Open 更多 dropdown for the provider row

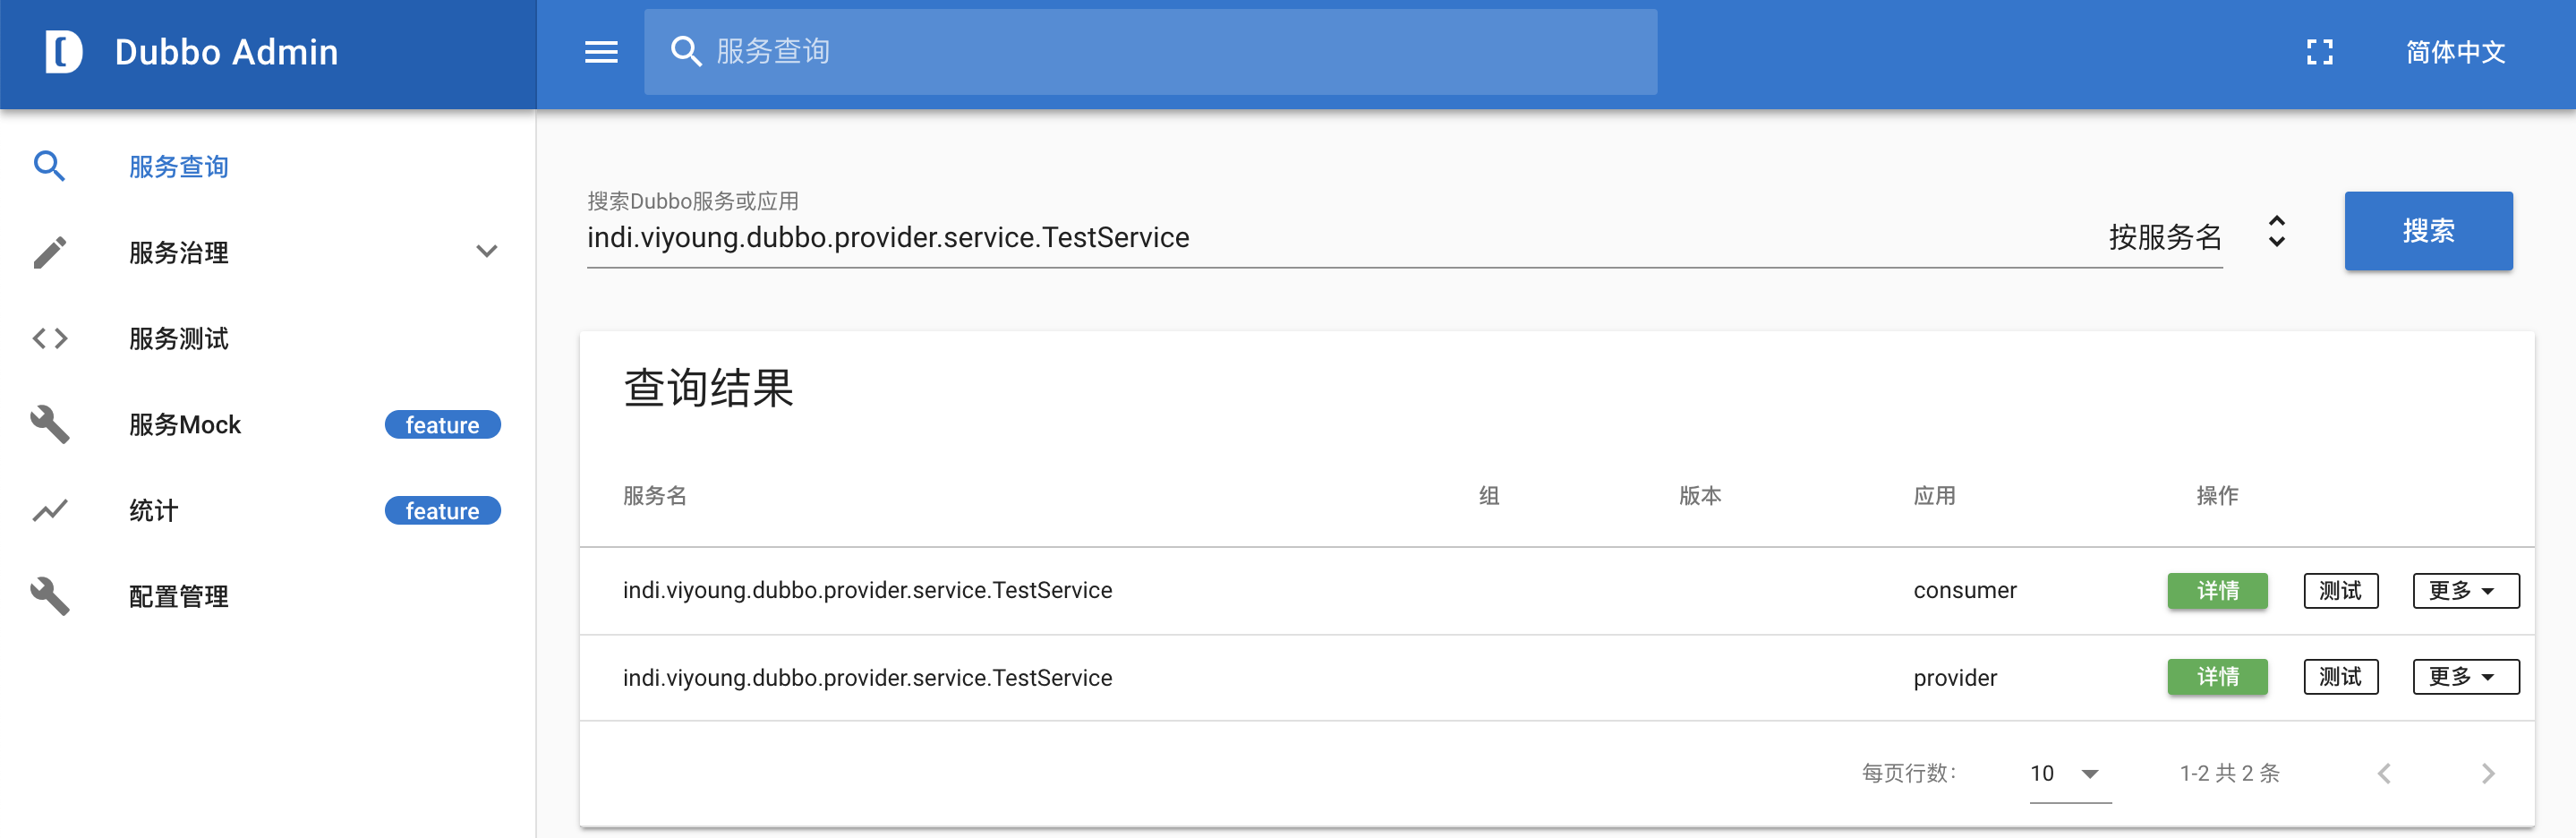[2465, 677]
